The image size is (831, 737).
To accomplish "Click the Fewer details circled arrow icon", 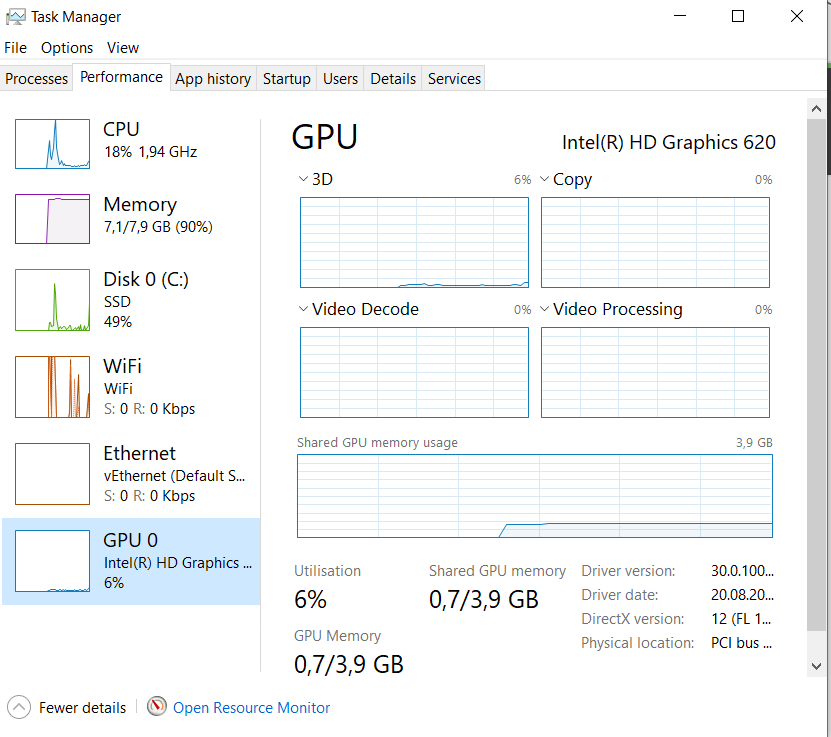I will pyautogui.click(x=19, y=707).
